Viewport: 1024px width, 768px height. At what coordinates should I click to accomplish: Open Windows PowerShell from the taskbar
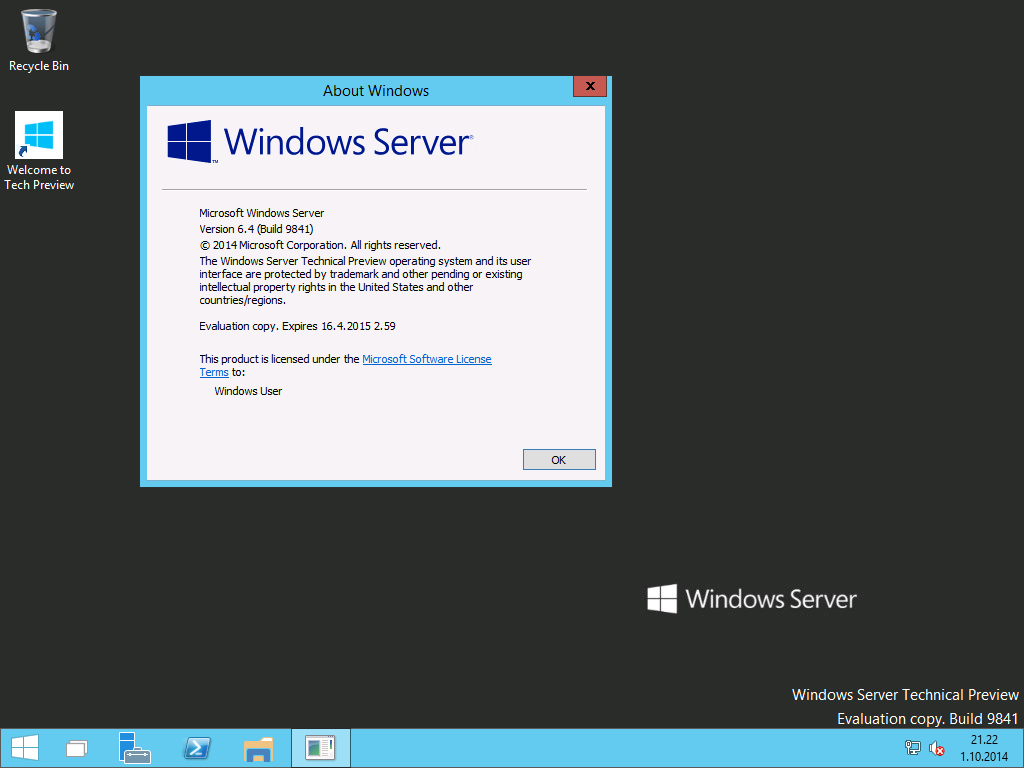pyautogui.click(x=197, y=747)
